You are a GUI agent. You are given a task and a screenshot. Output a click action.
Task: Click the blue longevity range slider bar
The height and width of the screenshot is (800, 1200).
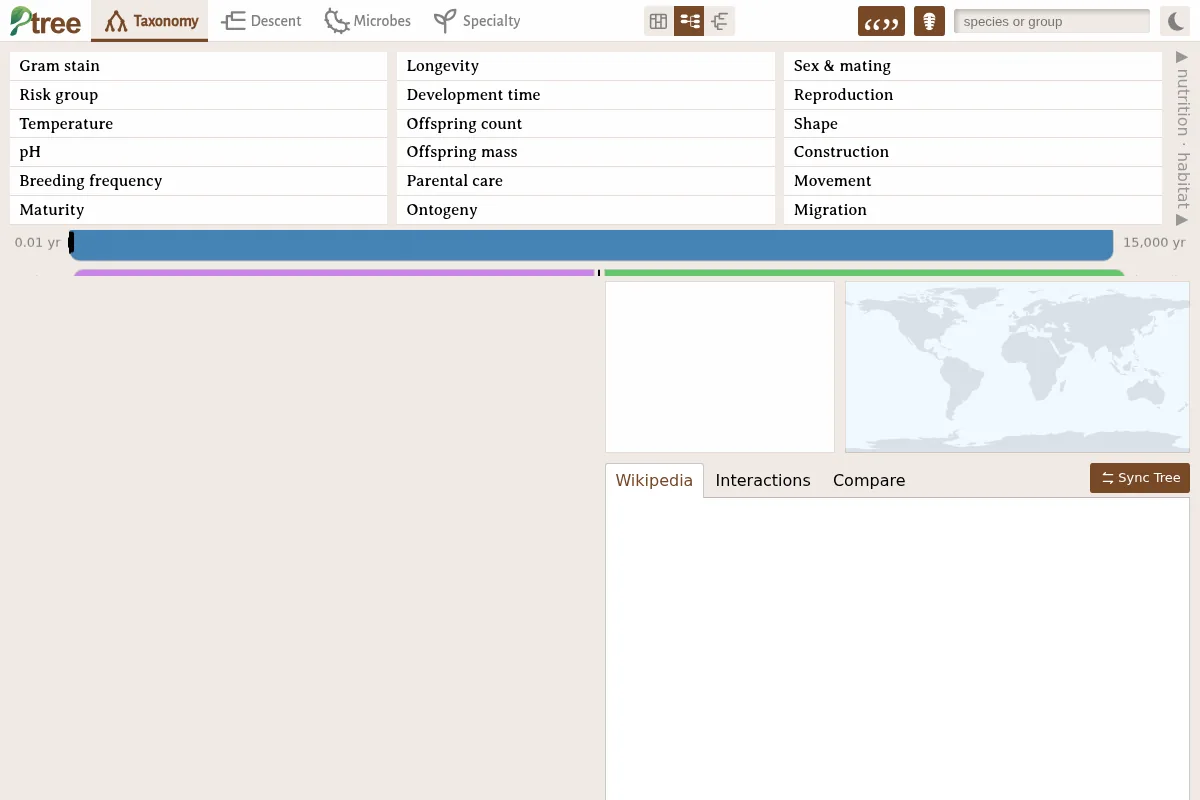(x=591, y=245)
